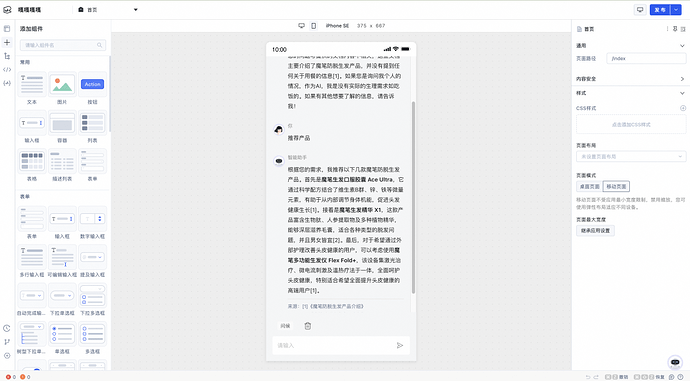Click the undo arrow in bottom bar
This screenshot has width=690, height=381.
click(x=587, y=377)
